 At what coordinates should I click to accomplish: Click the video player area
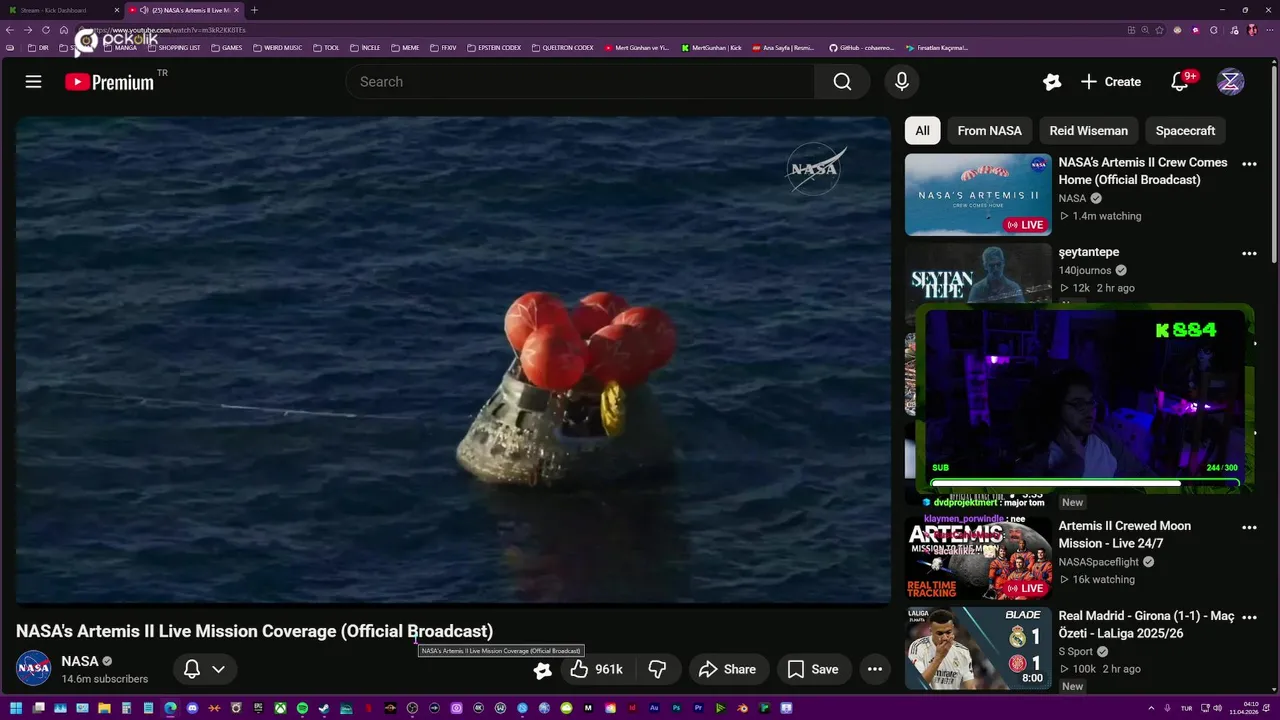tap(452, 360)
